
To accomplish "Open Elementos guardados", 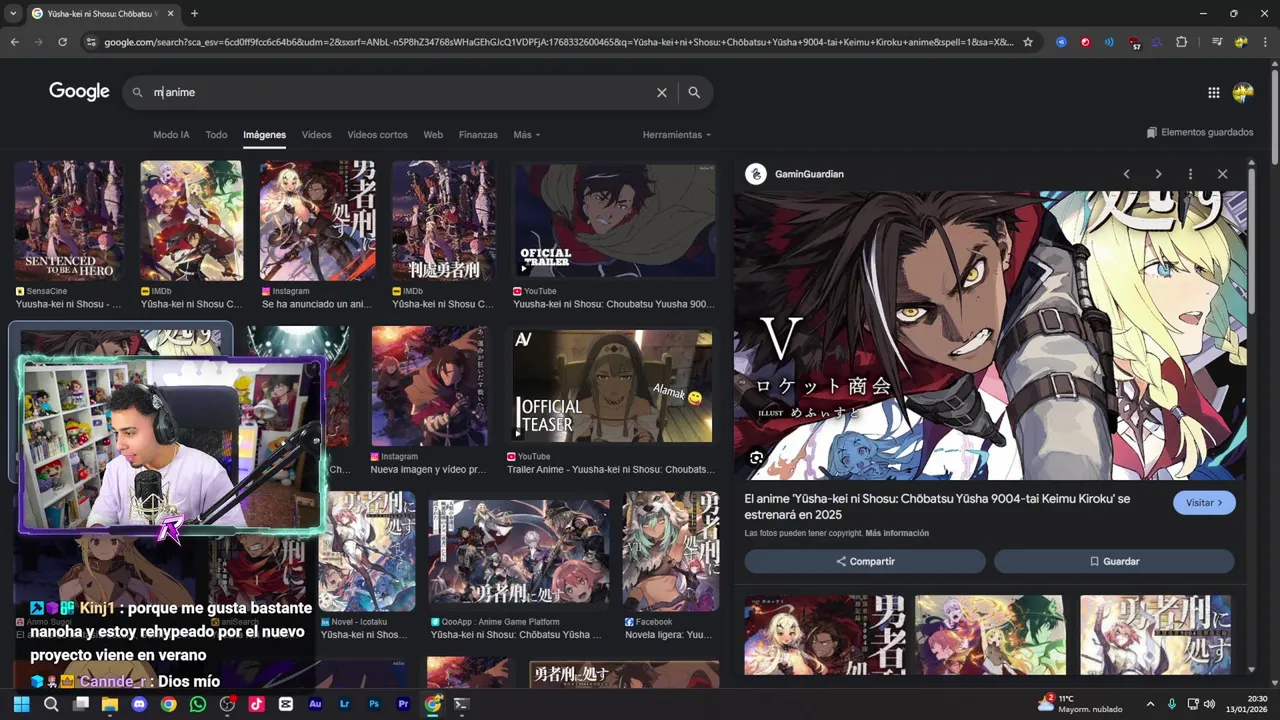I will (1199, 132).
